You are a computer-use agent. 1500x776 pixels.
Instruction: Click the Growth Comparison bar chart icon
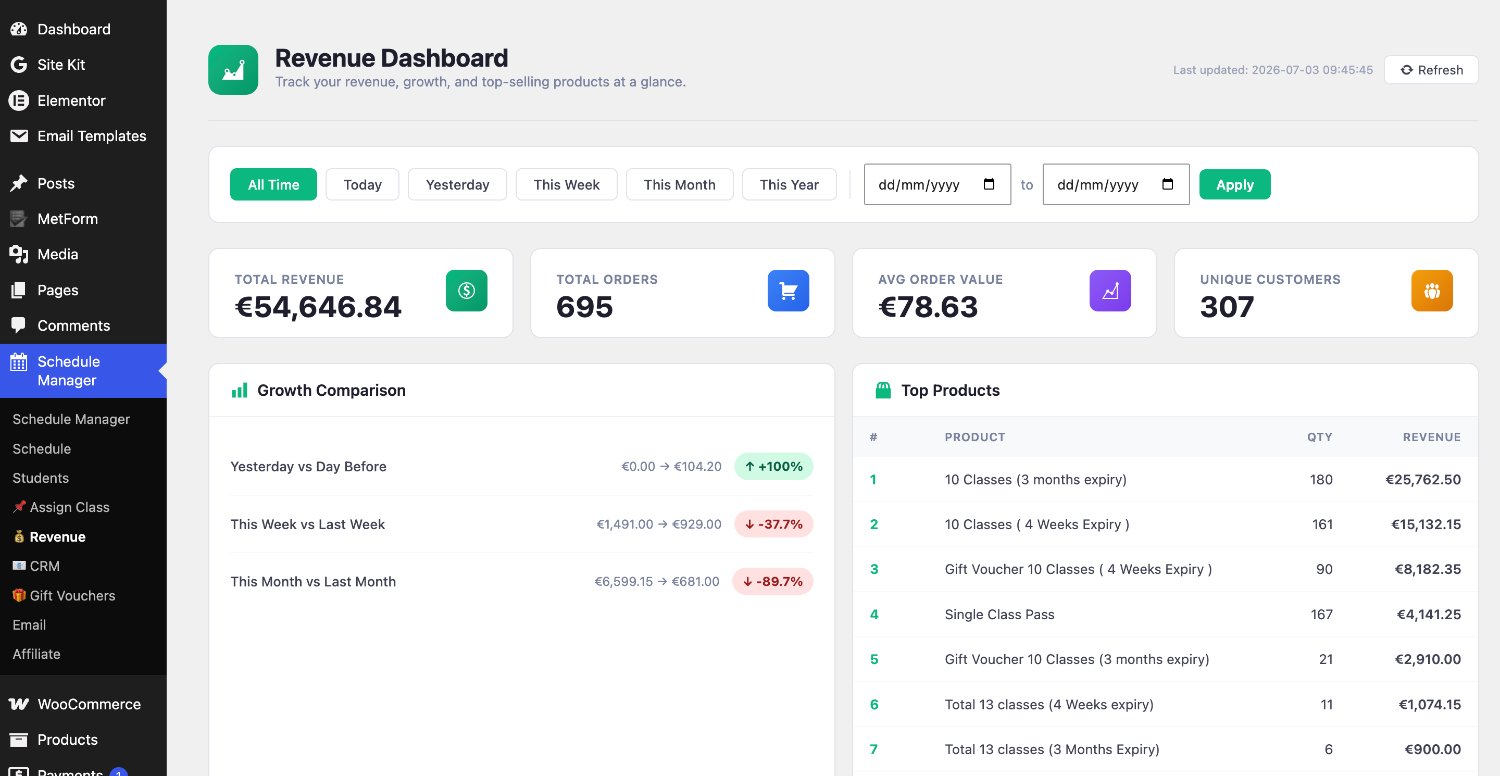point(239,390)
